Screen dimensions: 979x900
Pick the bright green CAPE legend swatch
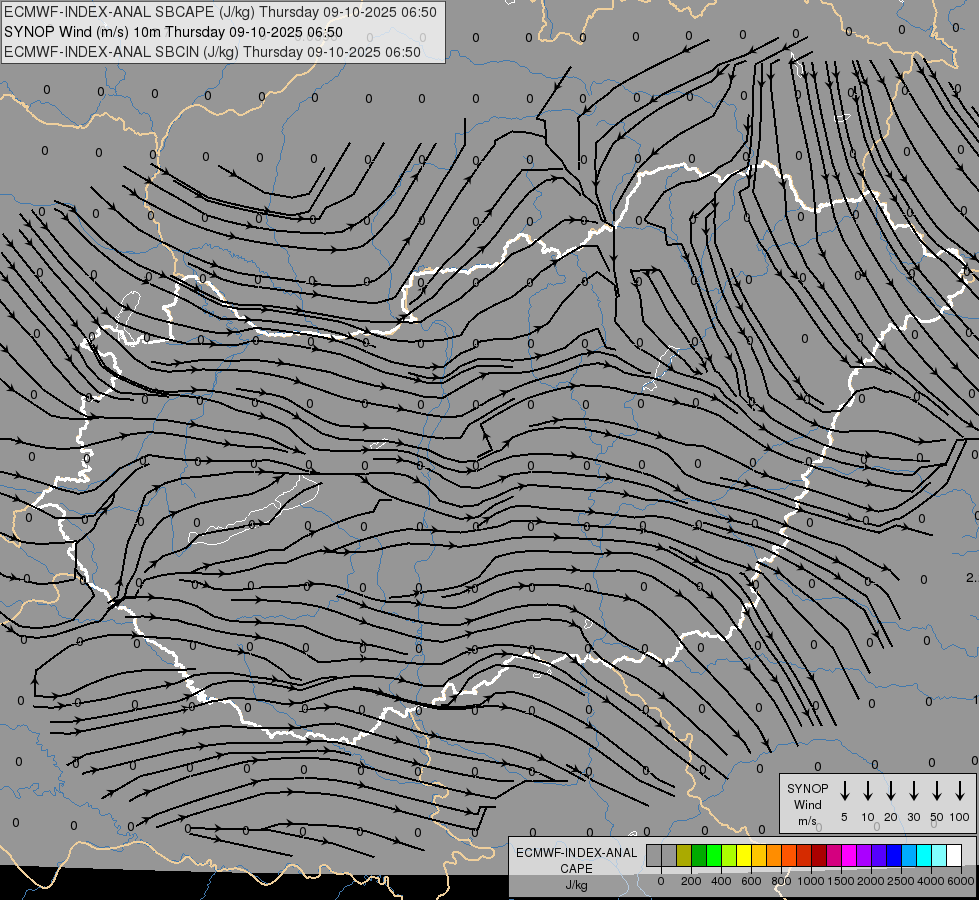714,856
